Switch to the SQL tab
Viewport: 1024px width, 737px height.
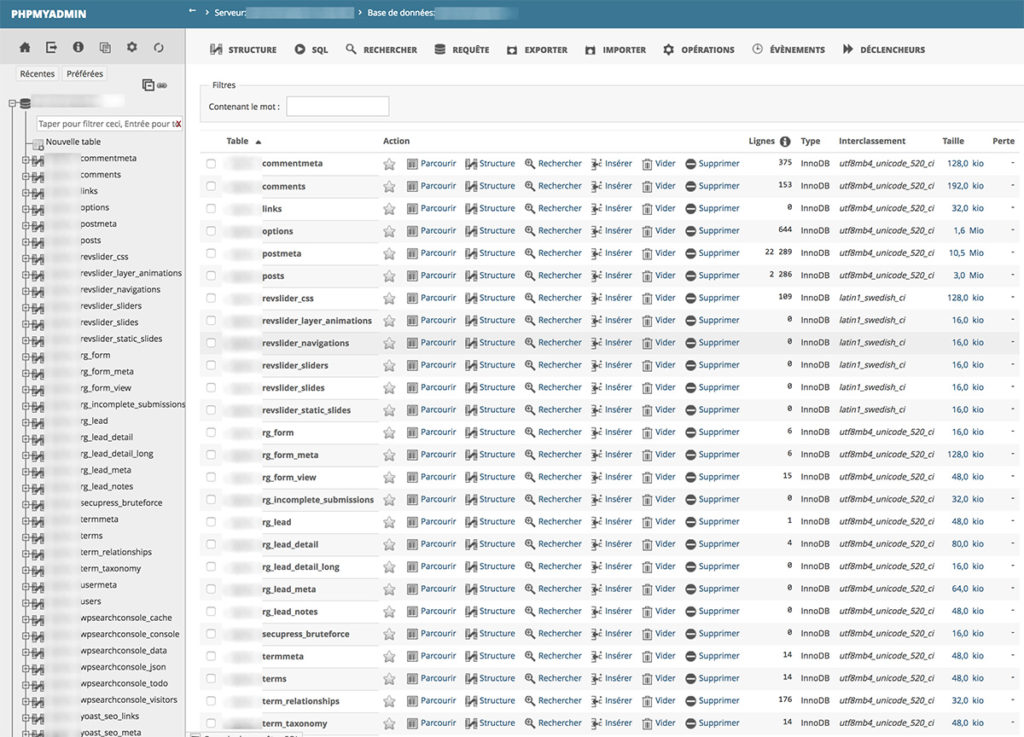[x=311, y=50]
